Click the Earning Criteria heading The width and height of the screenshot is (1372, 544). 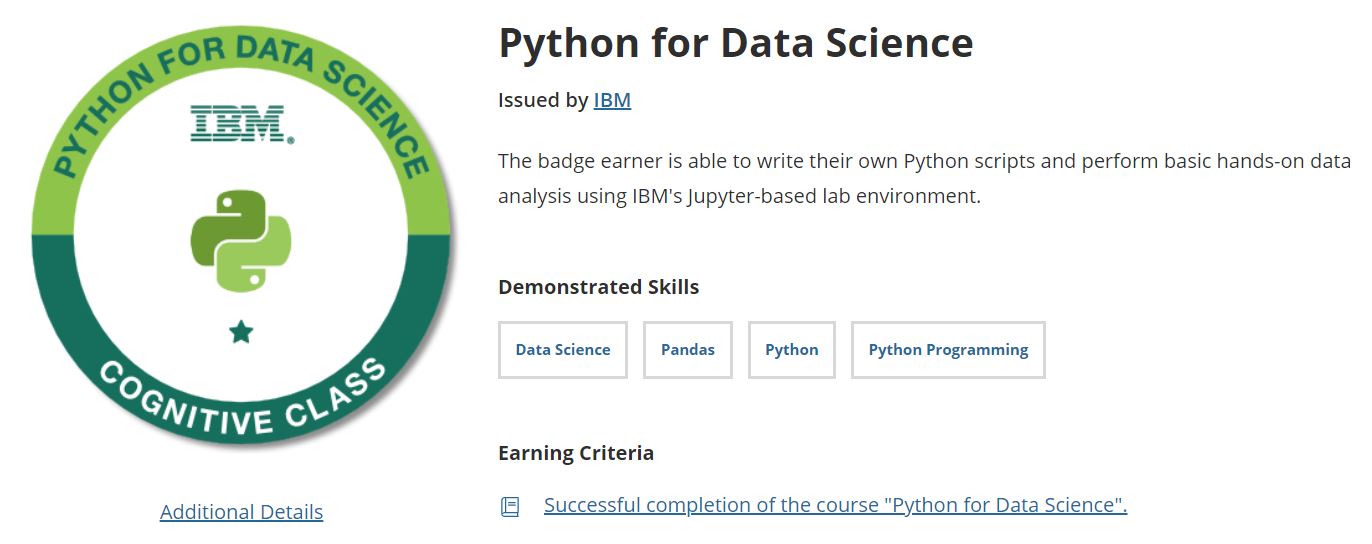pyautogui.click(x=576, y=453)
